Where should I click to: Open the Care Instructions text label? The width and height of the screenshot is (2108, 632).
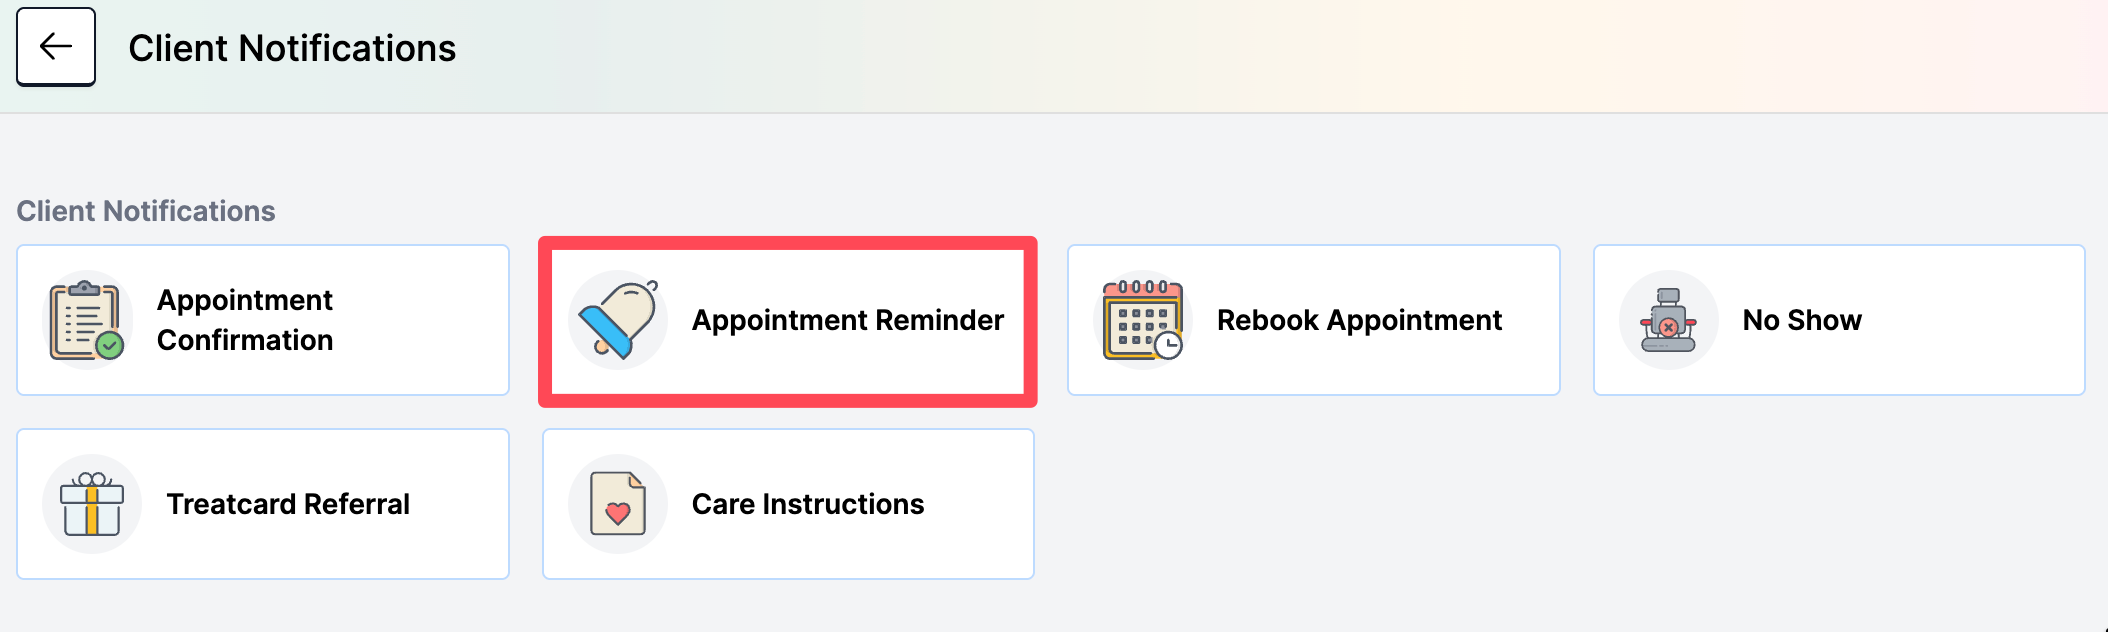(808, 504)
